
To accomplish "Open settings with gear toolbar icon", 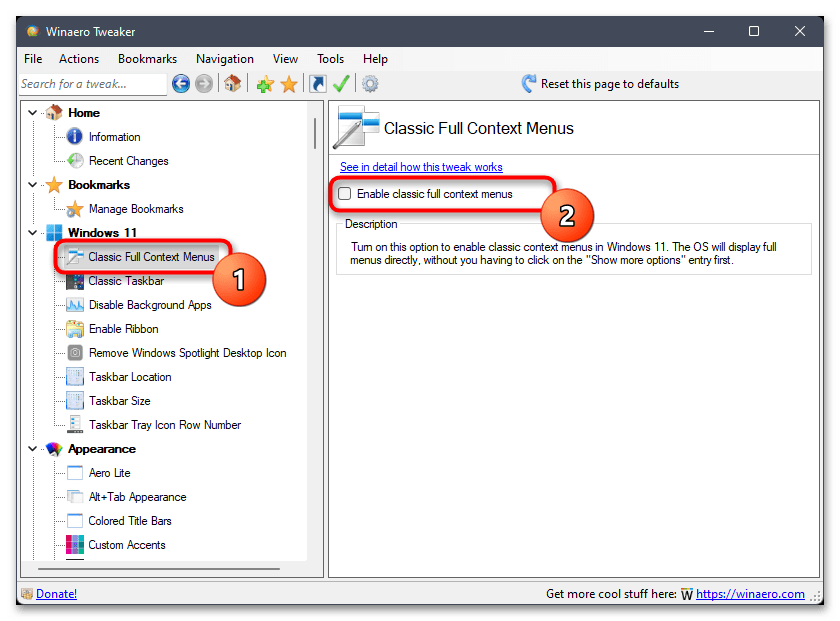I will (370, 84).
